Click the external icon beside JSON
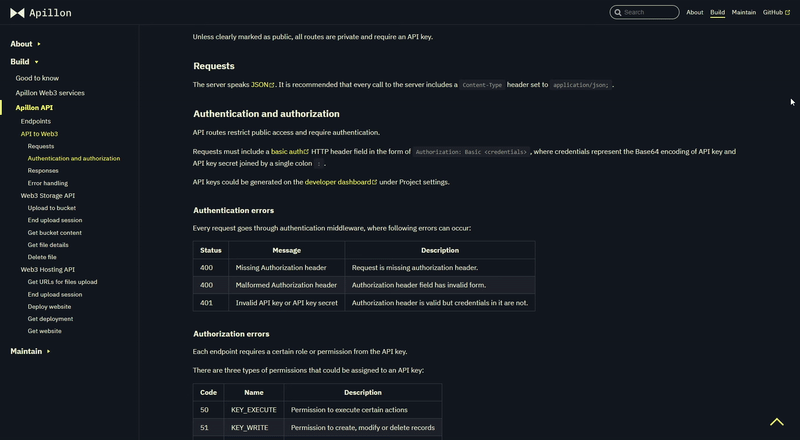 point(271,85)
